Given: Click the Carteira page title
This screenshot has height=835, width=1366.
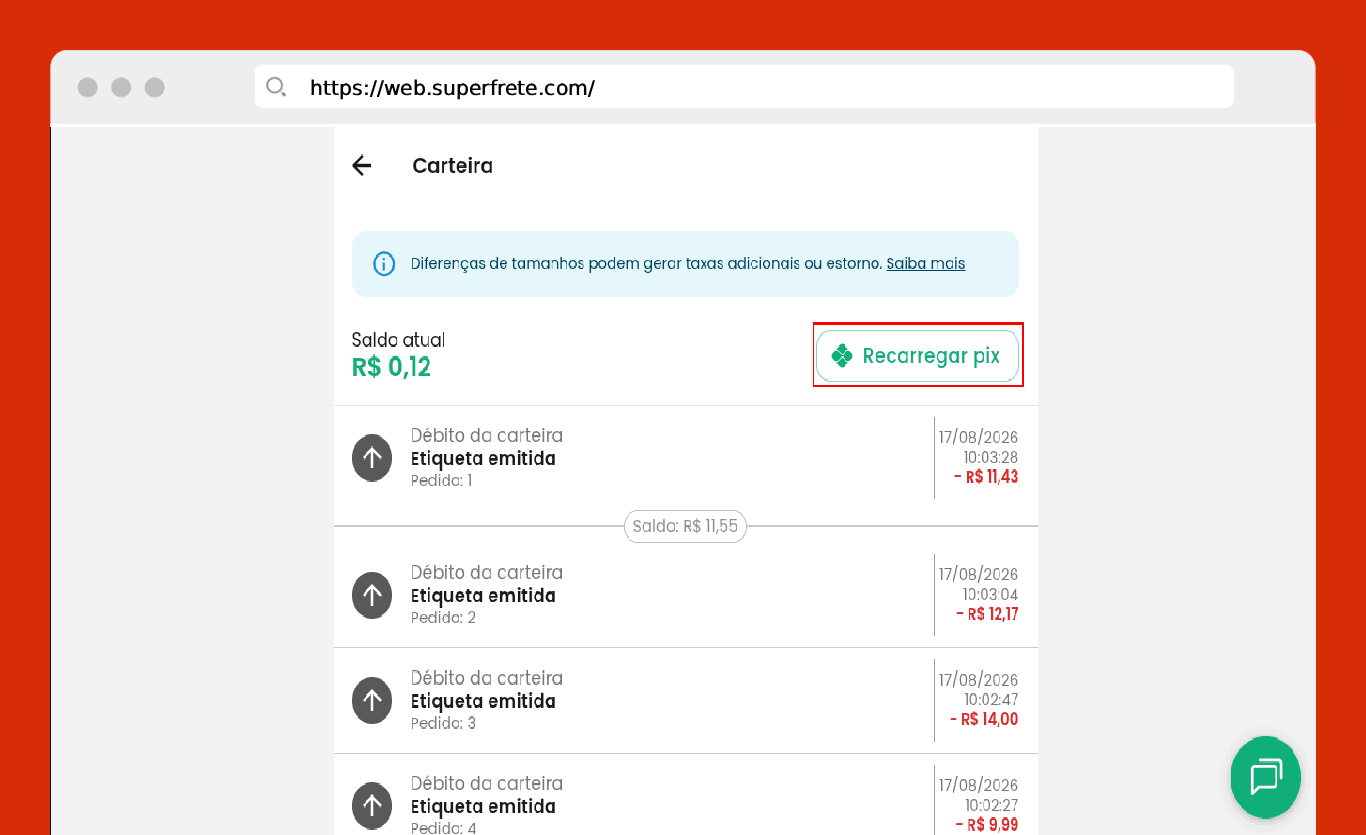Looking at the screenshot, I should point(452,166).
